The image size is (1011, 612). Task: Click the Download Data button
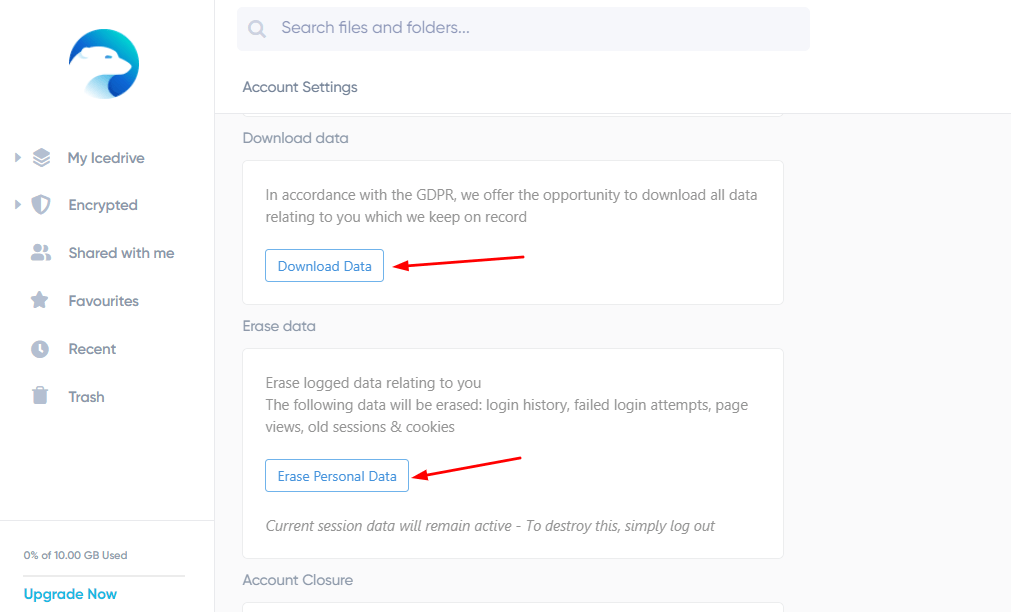pyautogui.click(x=324, y=265)
